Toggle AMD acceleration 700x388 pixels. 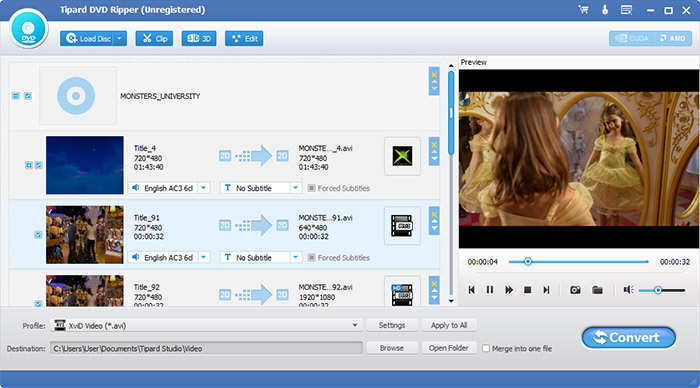pyautogui.click(x=672, y=38)
